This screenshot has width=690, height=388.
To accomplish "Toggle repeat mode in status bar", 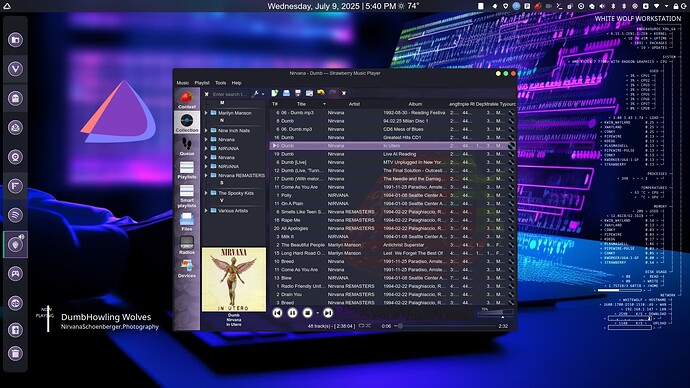I will click(362, 326).
